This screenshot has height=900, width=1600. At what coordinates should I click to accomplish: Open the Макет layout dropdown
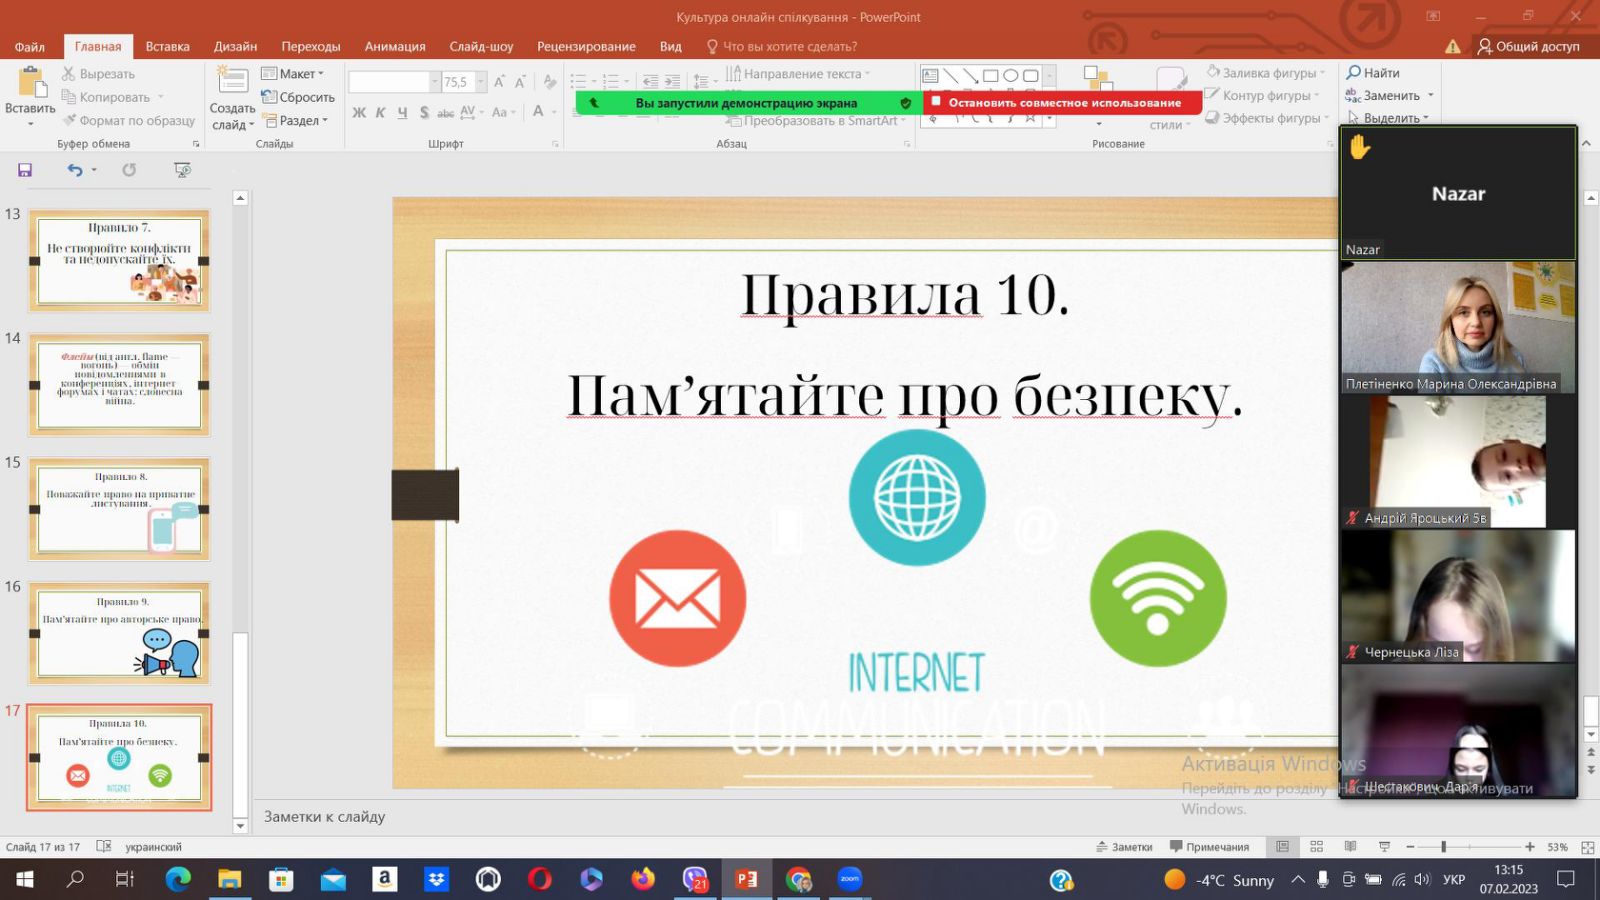pyautogui.click(x=292, y=74)
